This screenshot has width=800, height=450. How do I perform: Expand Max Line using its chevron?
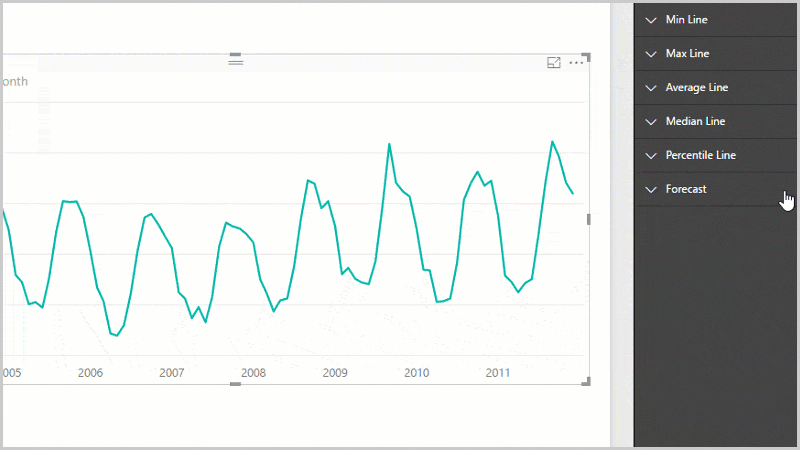[651, 54]
